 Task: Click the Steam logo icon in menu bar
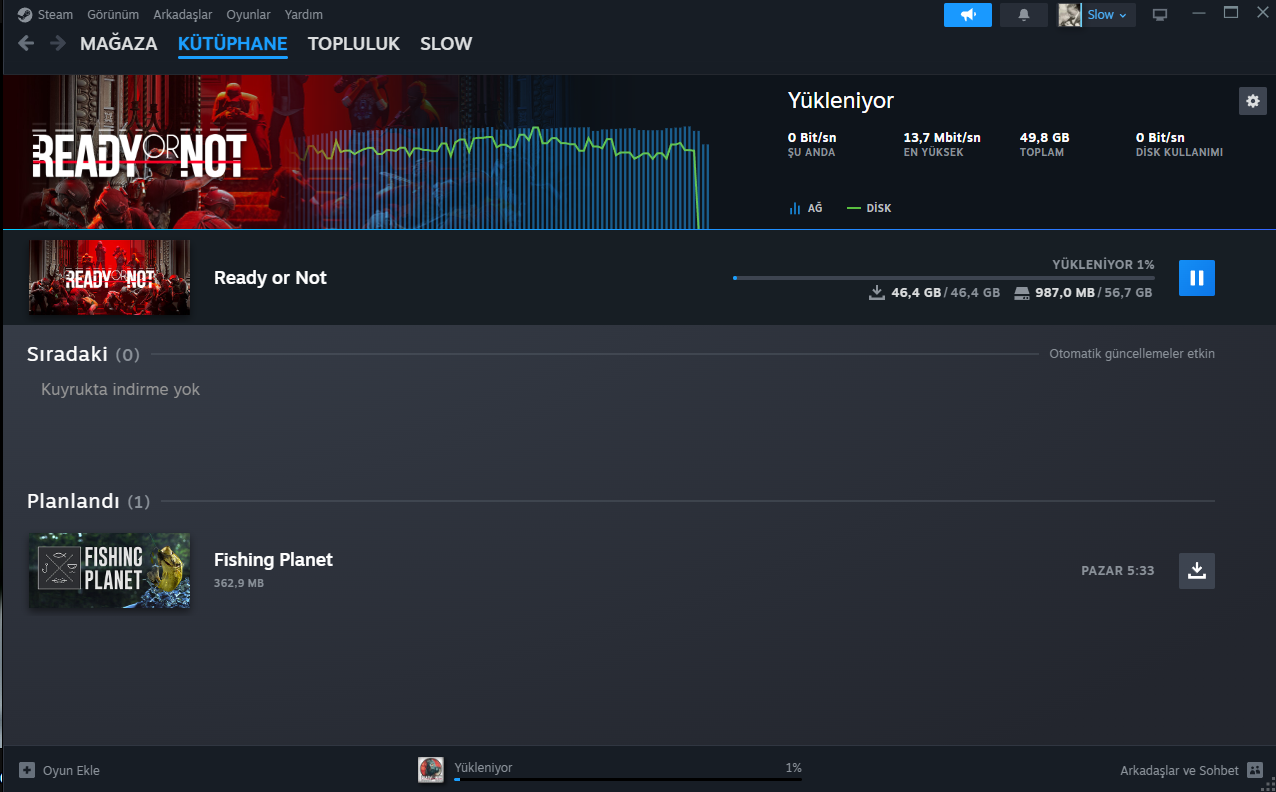(x=25, y=15)
